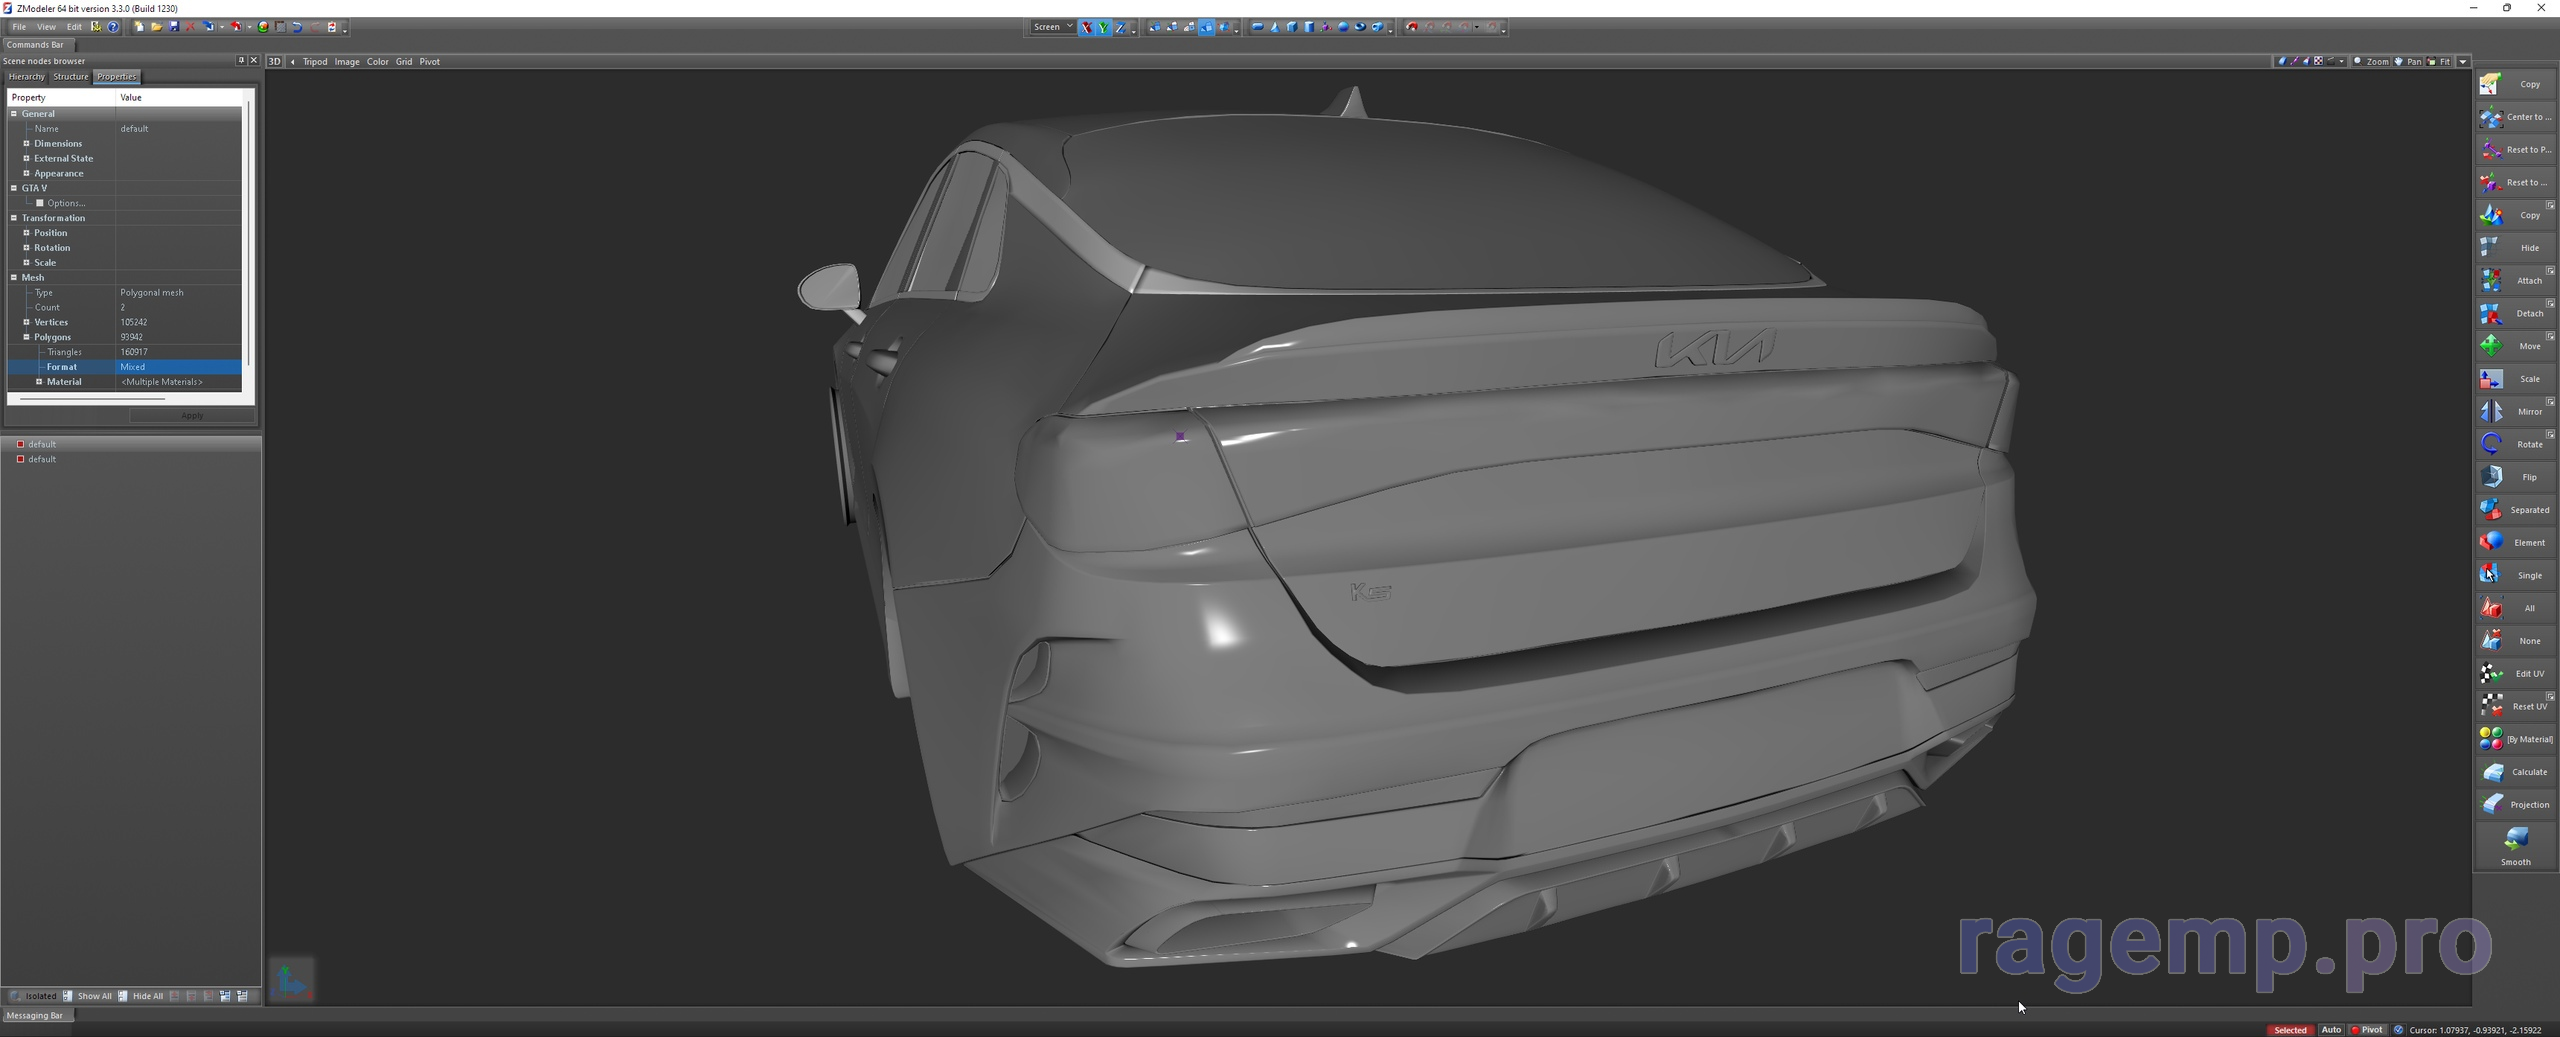This screenshot has width=2560, height=1037.
Task: Toggle the Z axis constraint
Action: click(x=1121, y=27)
